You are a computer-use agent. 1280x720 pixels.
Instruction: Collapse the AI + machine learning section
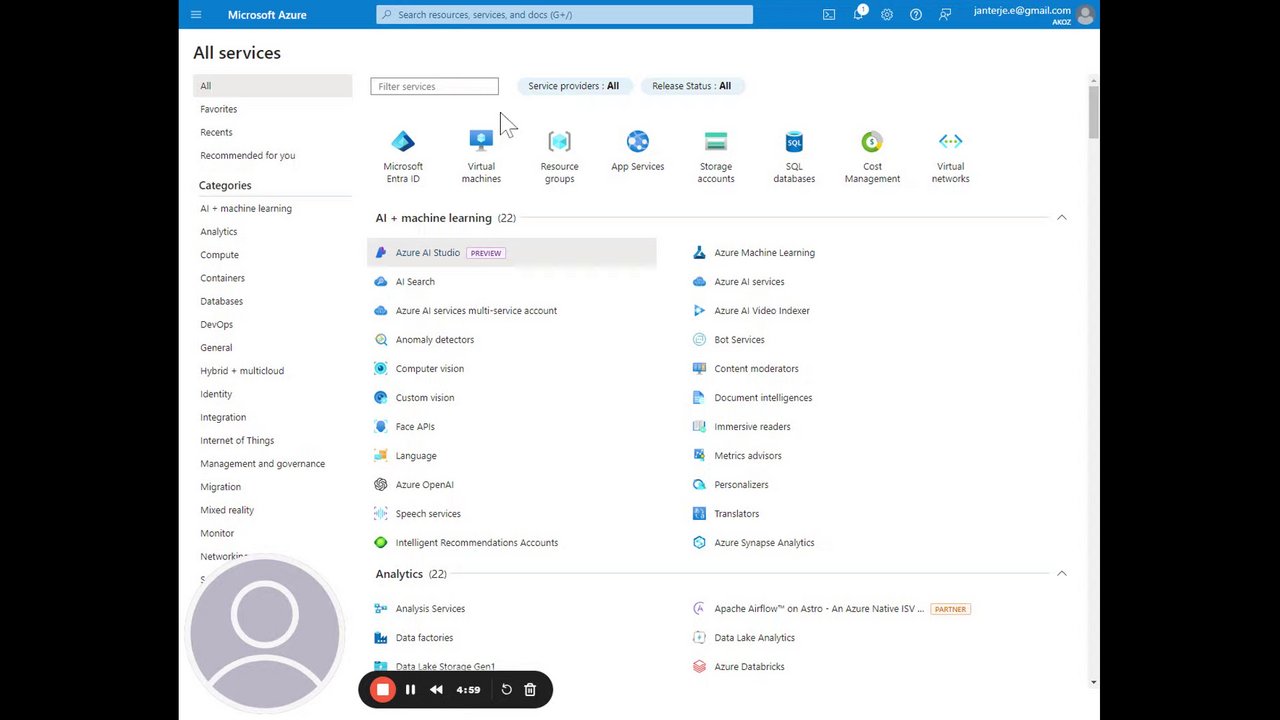coord(1062,218)
